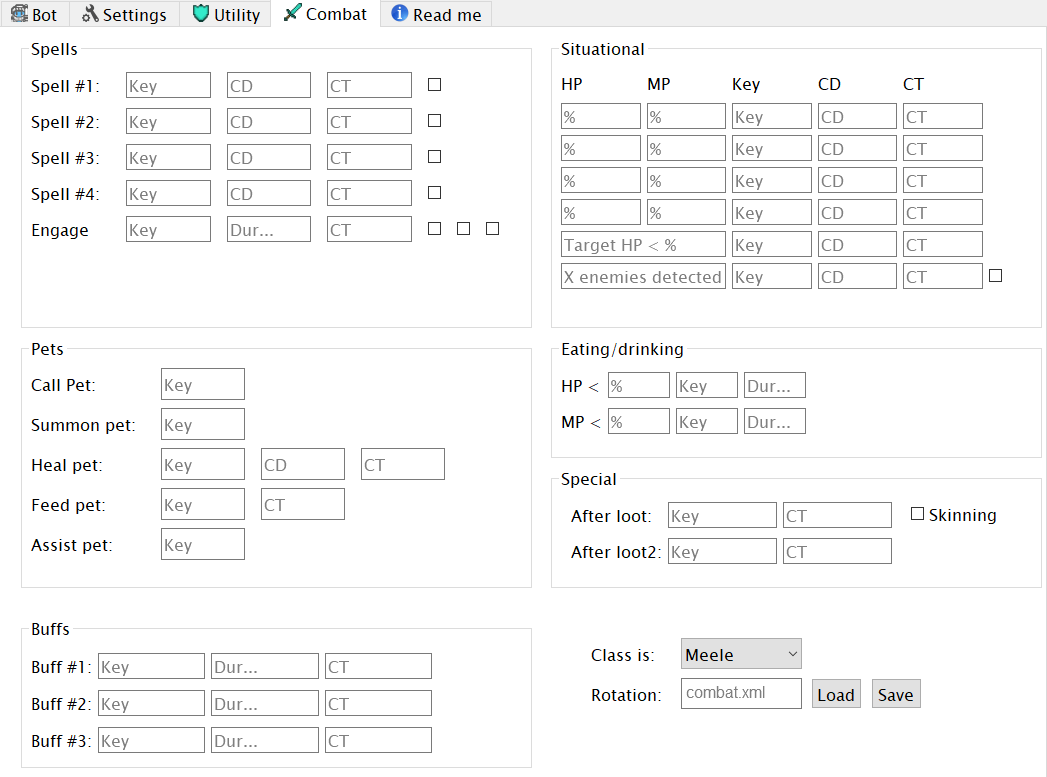Click the Buff #1 CT field
This screenshot has width=1047, height=777.
pyautogui.click(x=379, y=666)
